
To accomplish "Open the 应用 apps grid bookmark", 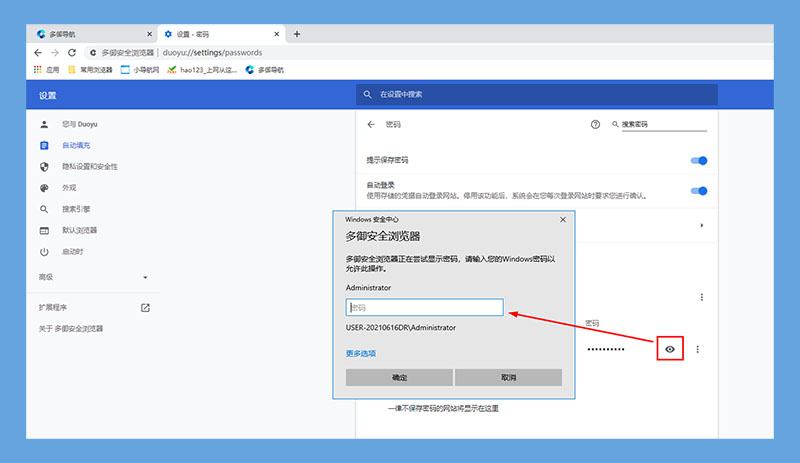I will click(46, 70).
